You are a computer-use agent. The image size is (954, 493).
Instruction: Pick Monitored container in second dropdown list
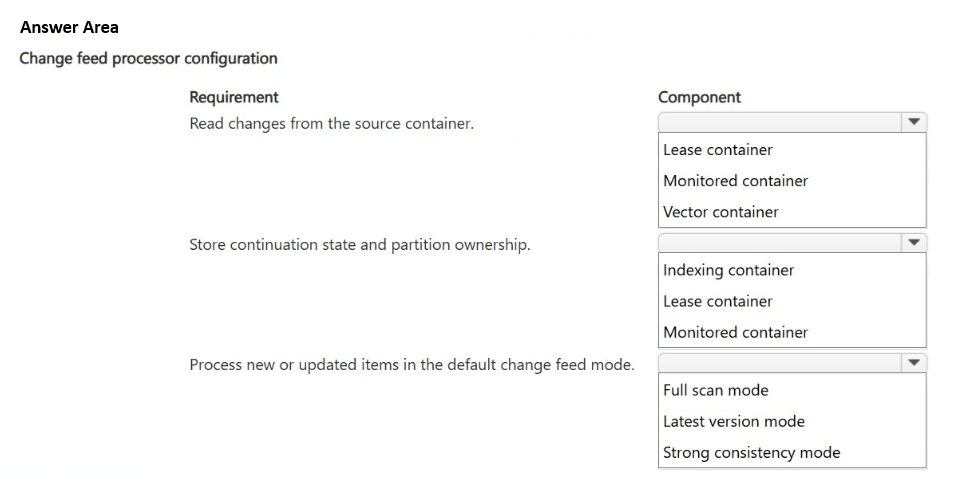tap(735, 332)
